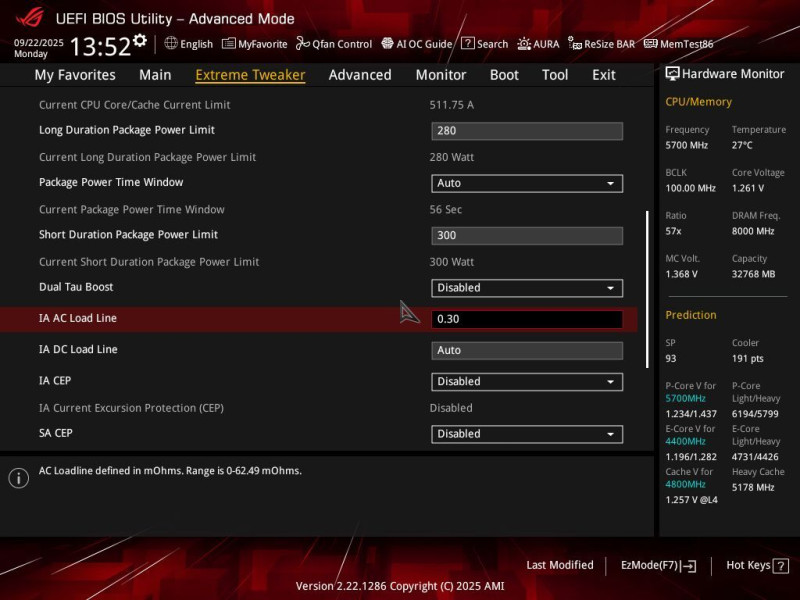Click the IA DC Load Line Auto field

[527, 351]
